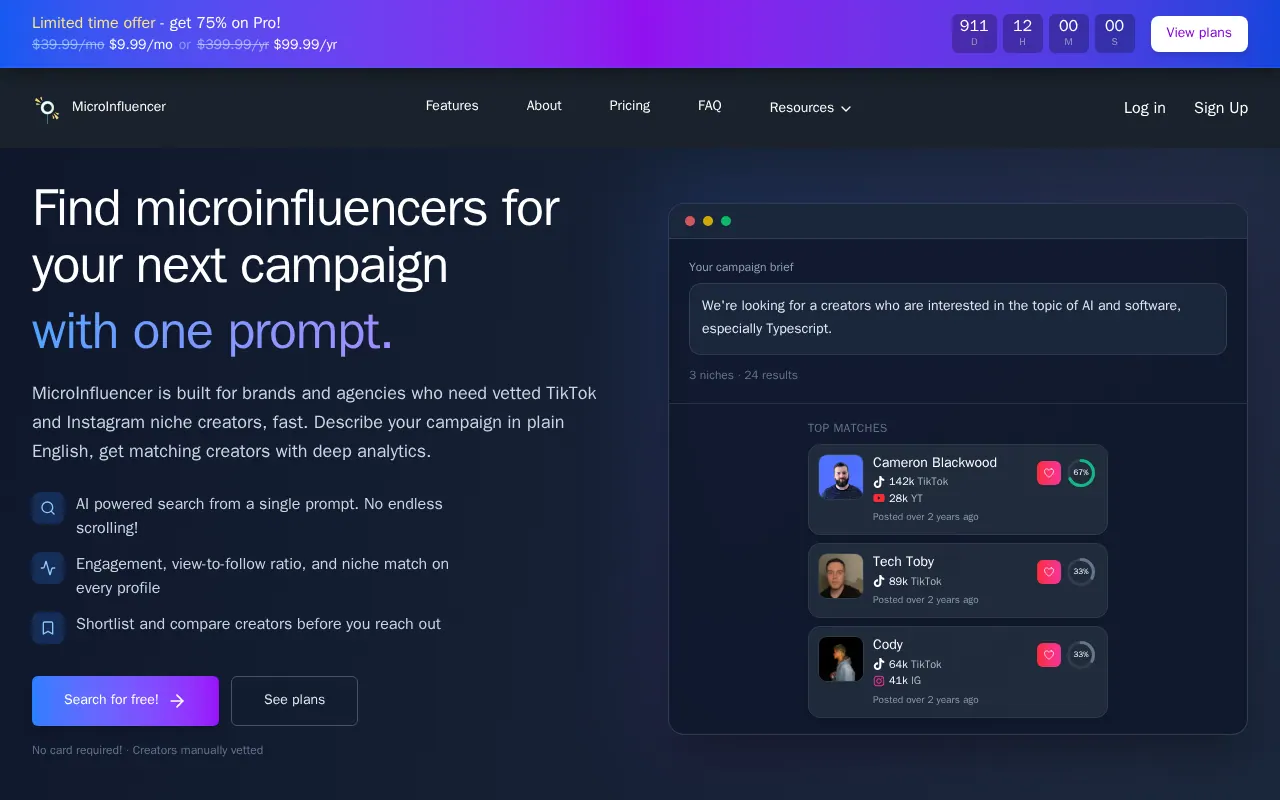Click the arrow in Search for free button

point(177,701)
